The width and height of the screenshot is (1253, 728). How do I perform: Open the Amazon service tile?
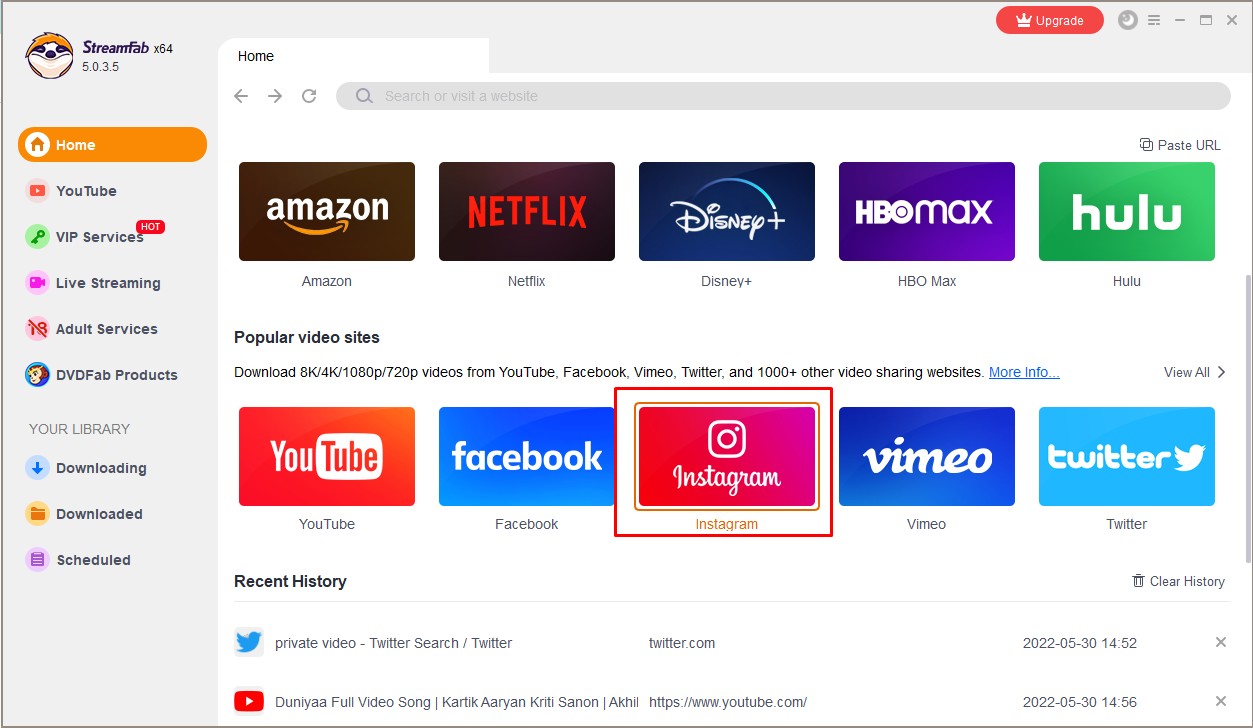point(327,212)
